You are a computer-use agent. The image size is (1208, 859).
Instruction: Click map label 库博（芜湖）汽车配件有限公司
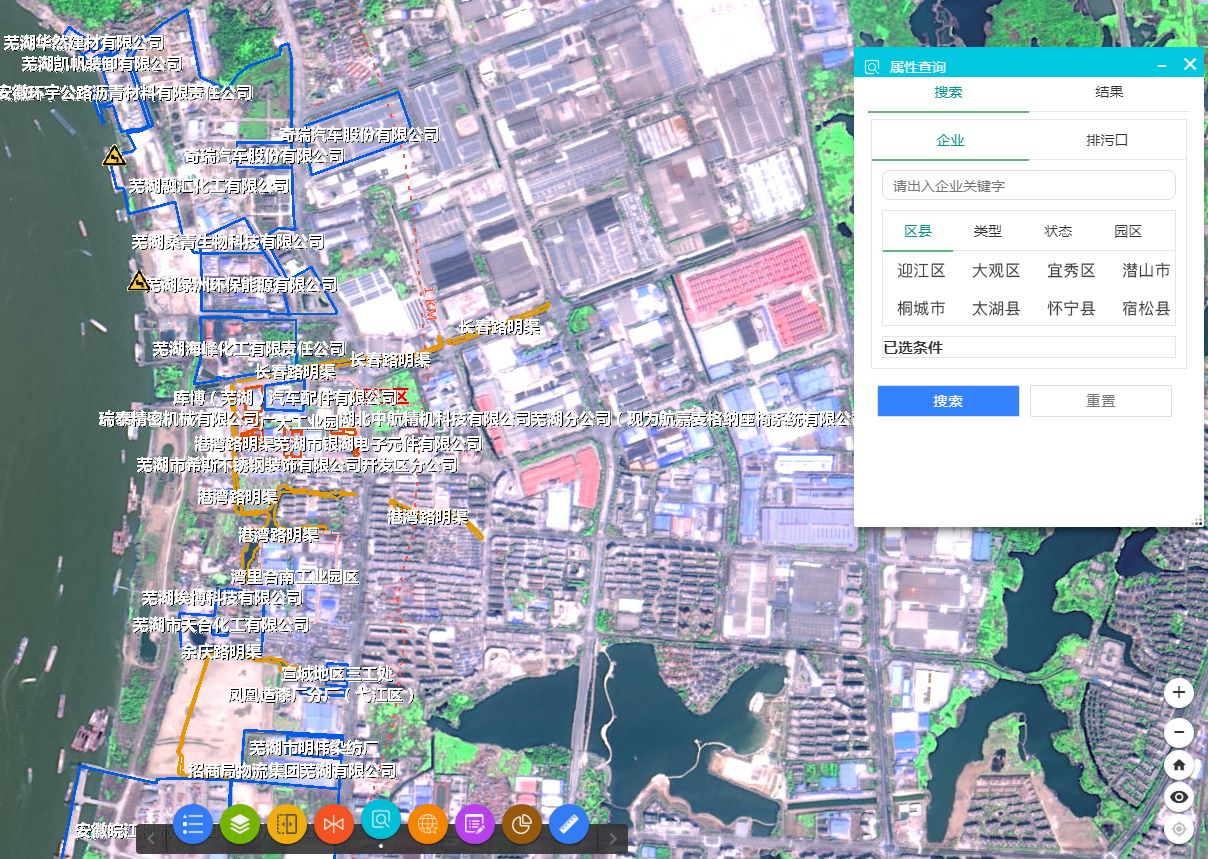(285, 399)
